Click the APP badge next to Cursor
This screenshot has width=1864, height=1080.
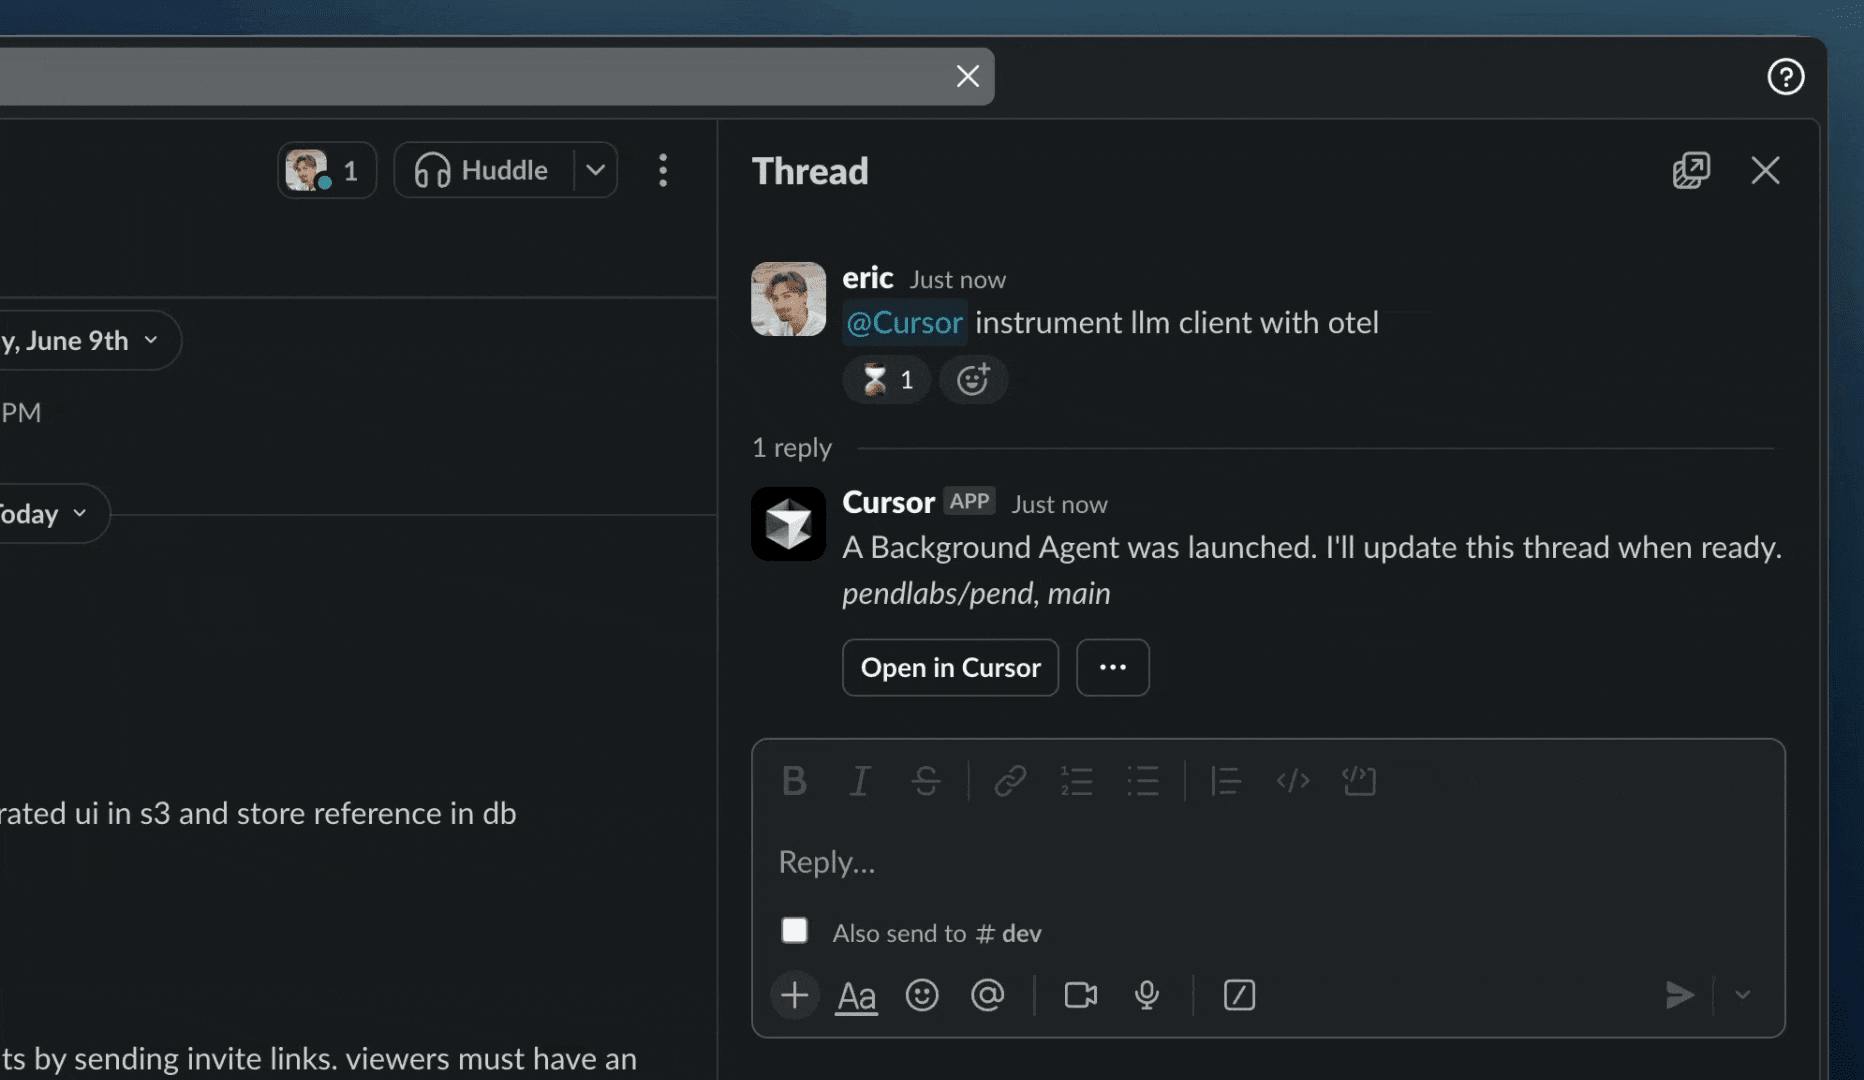pyautogui.click(x=969, y=501)
